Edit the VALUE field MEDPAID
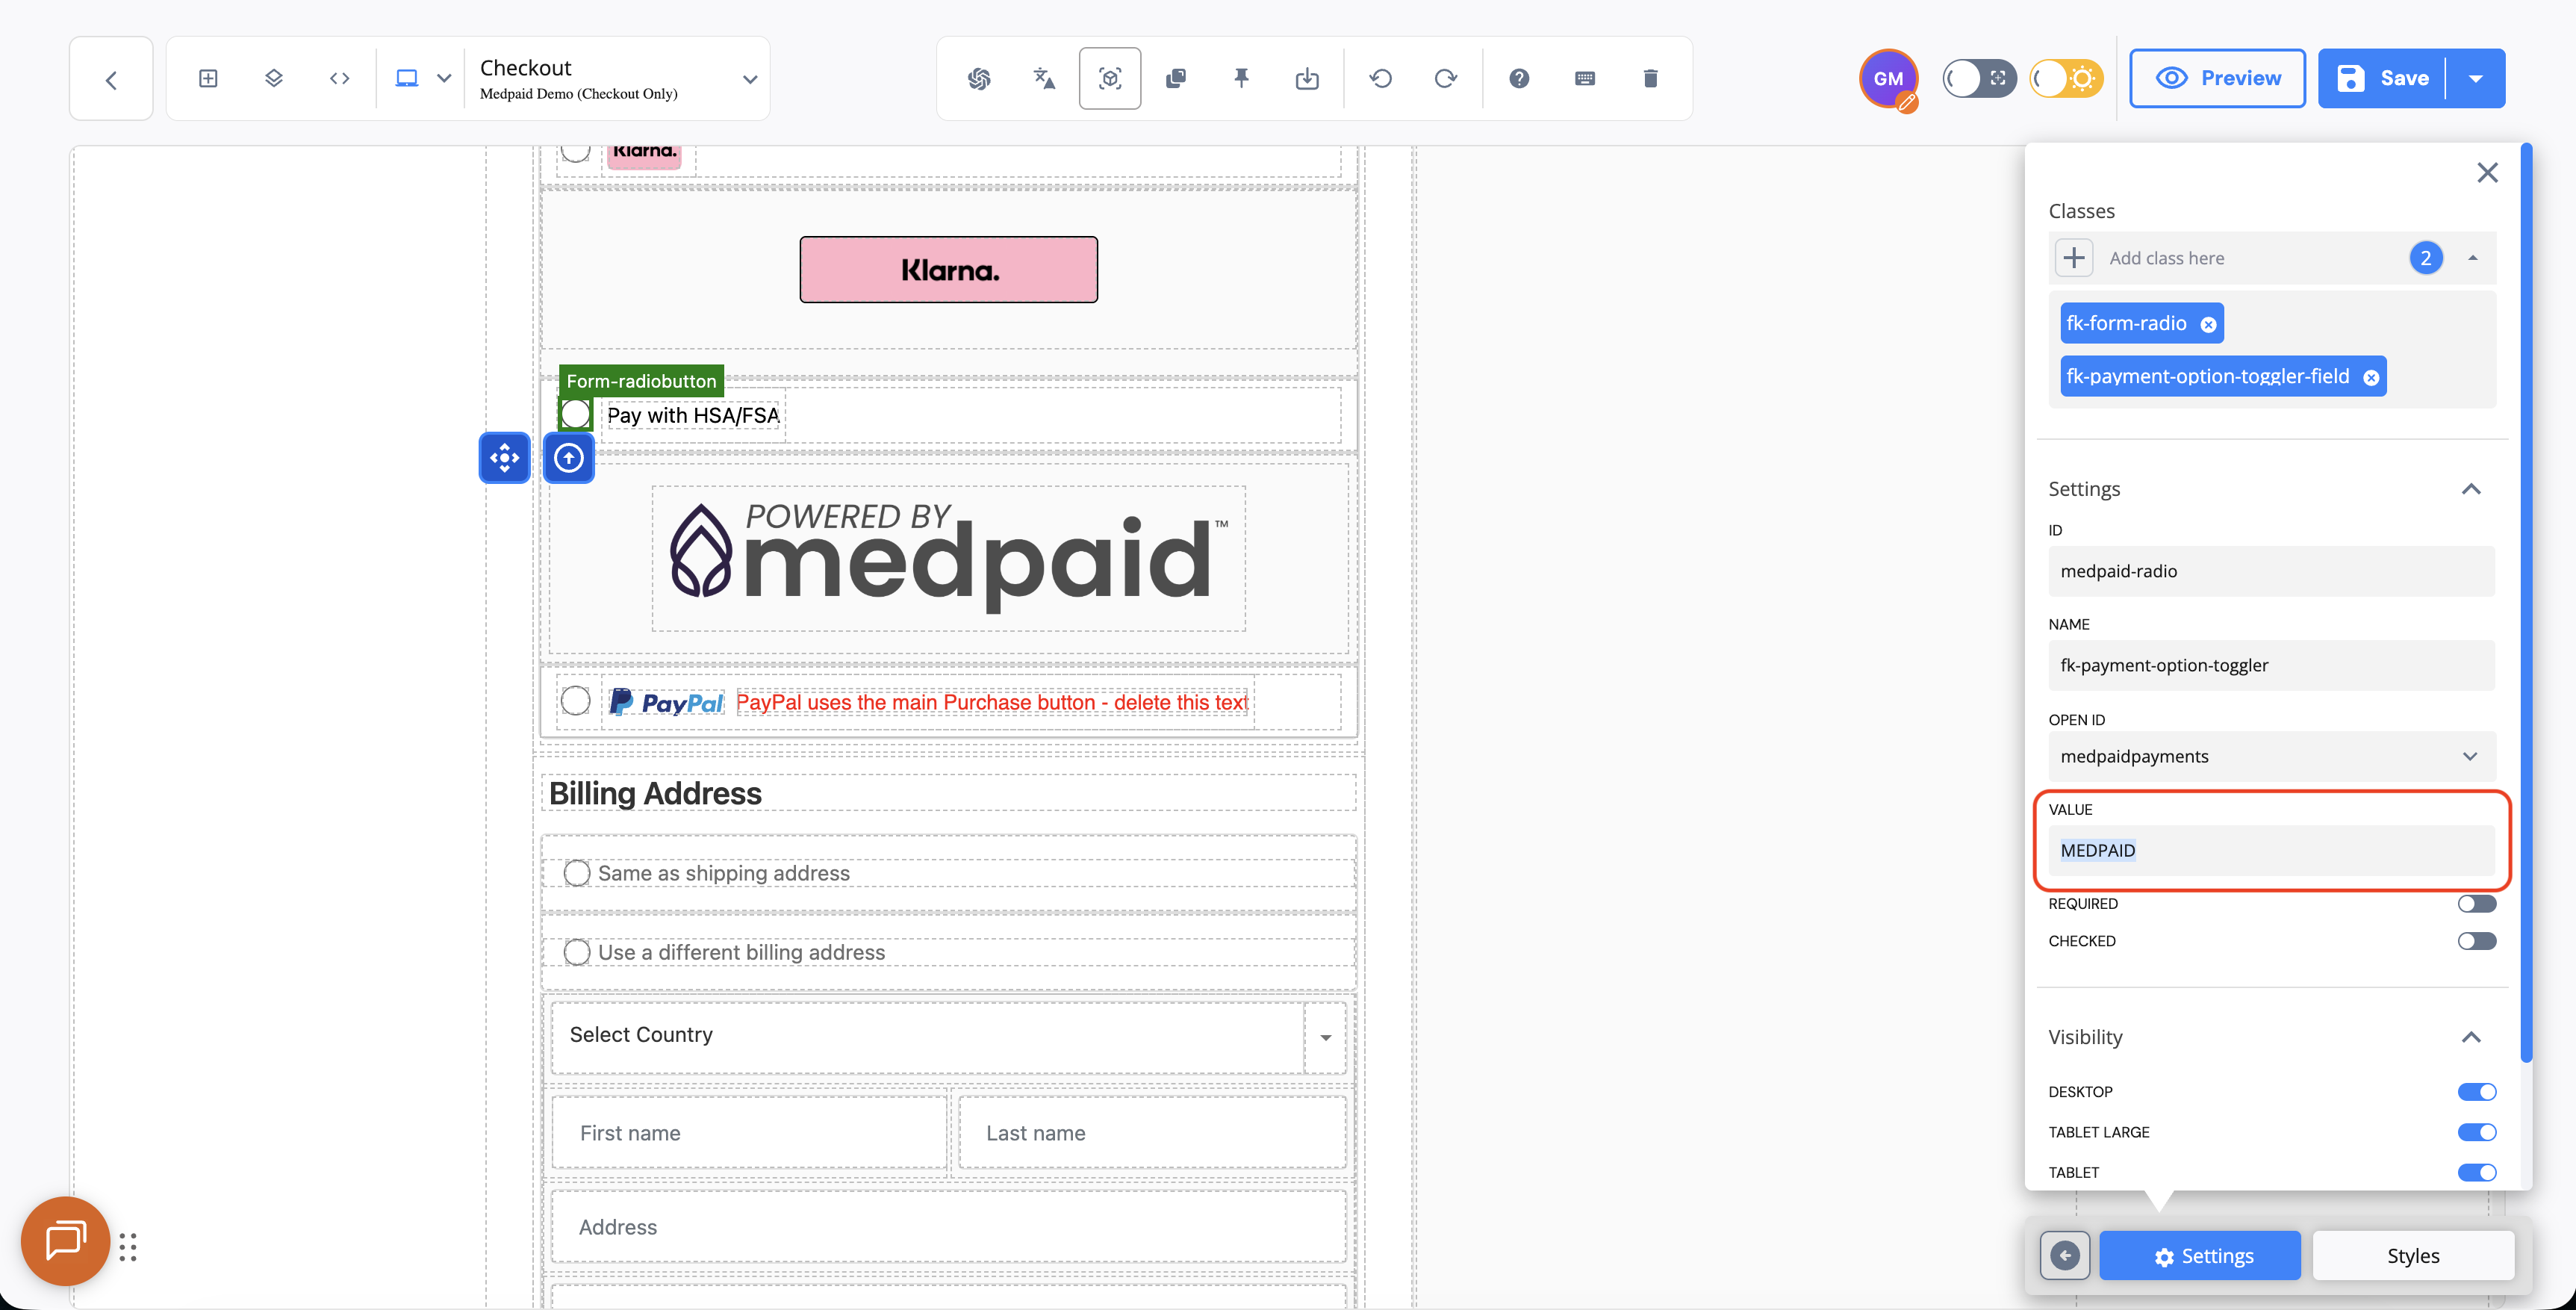The width and height of the screenshot is (2576, 1310). point(2271,850)
